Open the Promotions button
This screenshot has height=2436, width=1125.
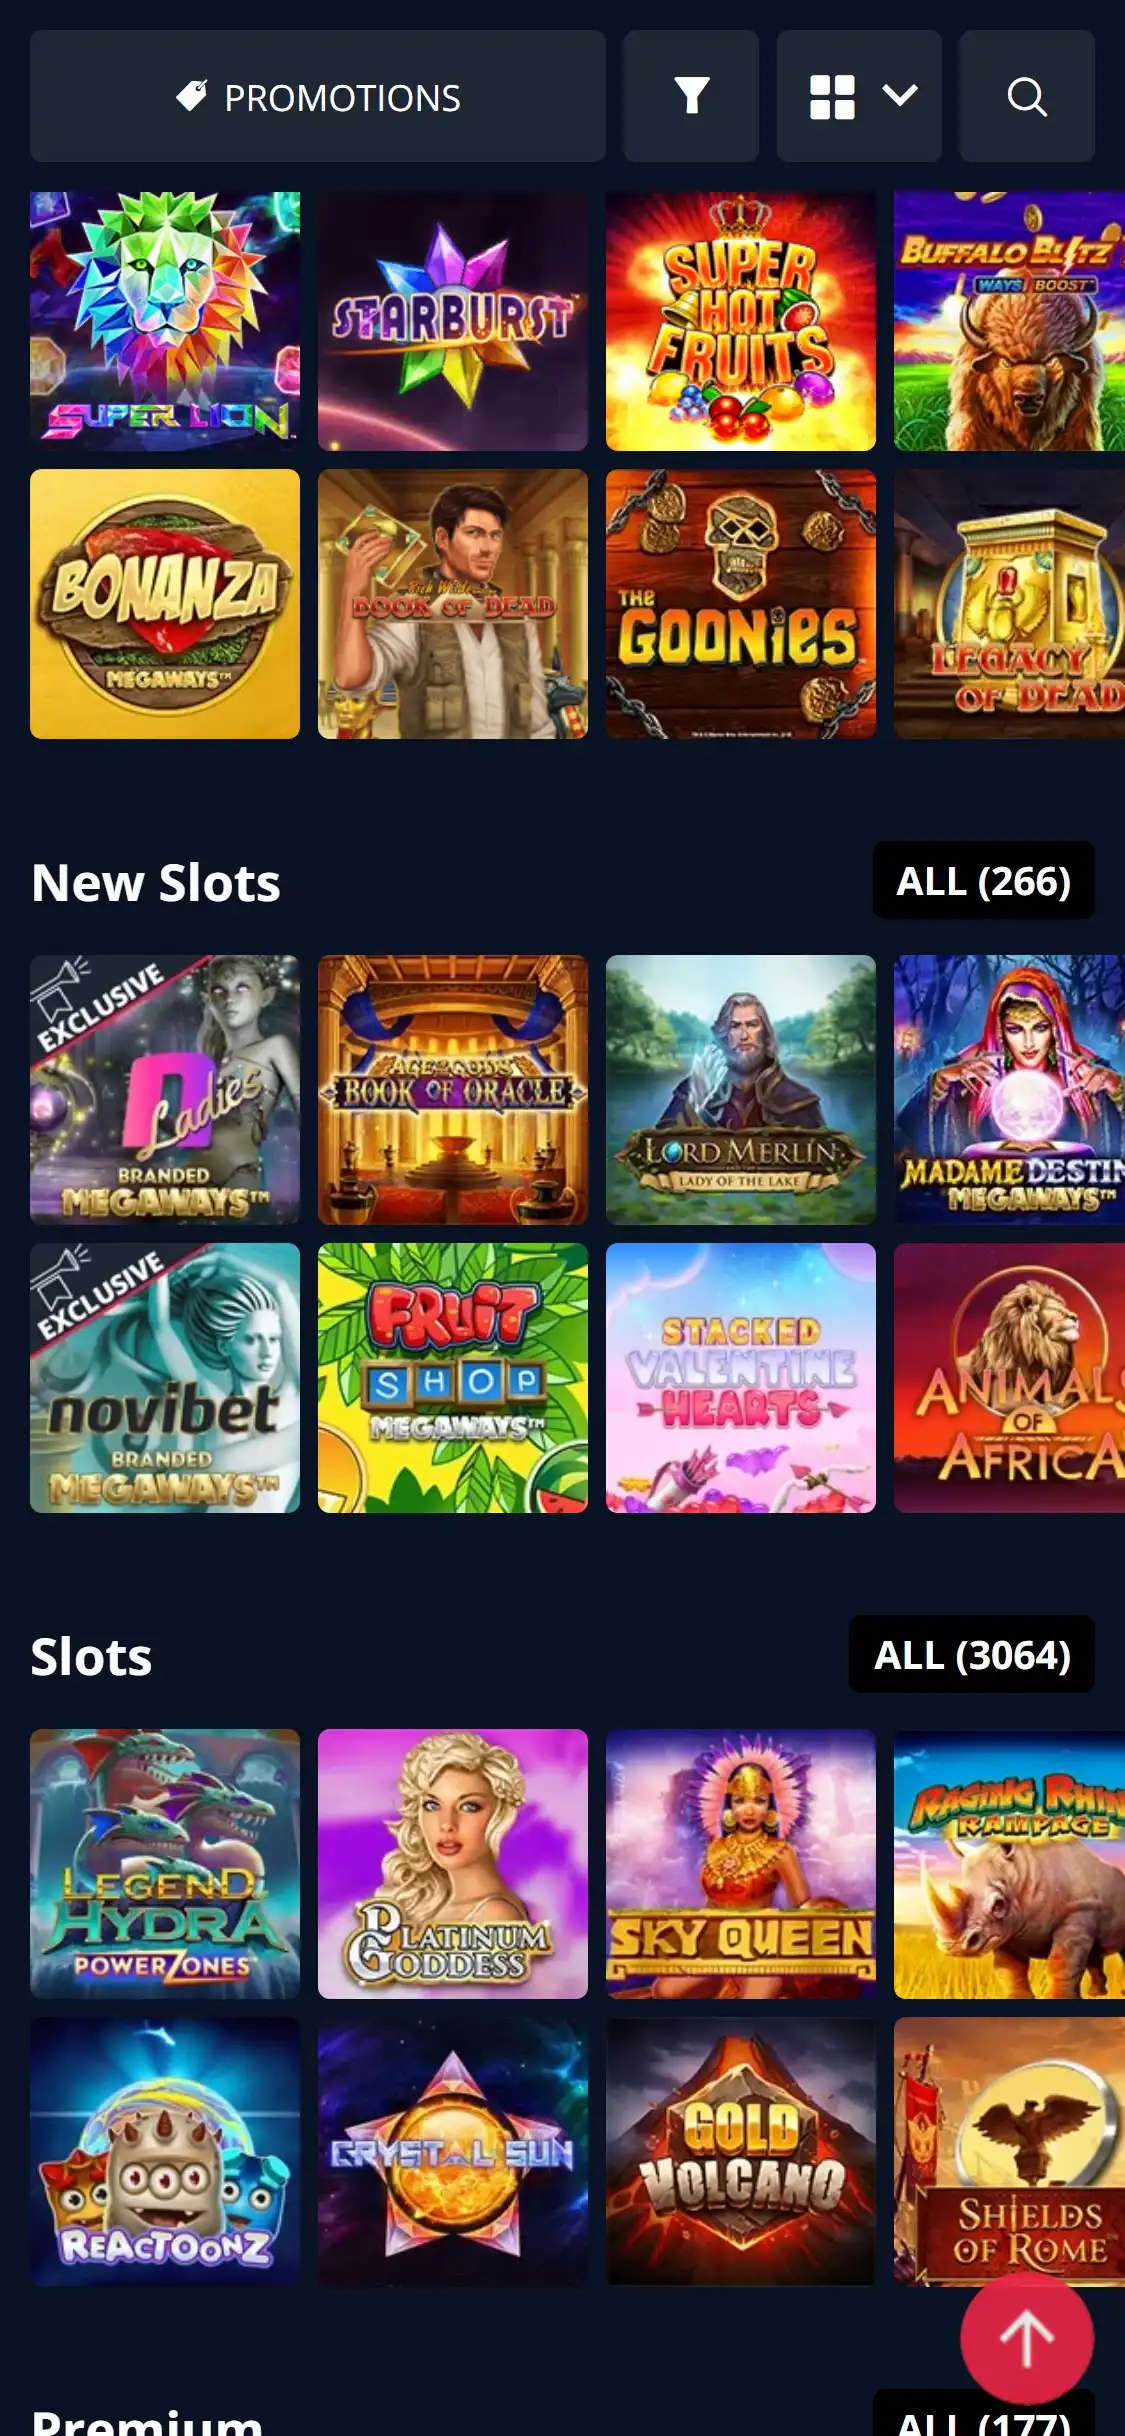[318, 96]
